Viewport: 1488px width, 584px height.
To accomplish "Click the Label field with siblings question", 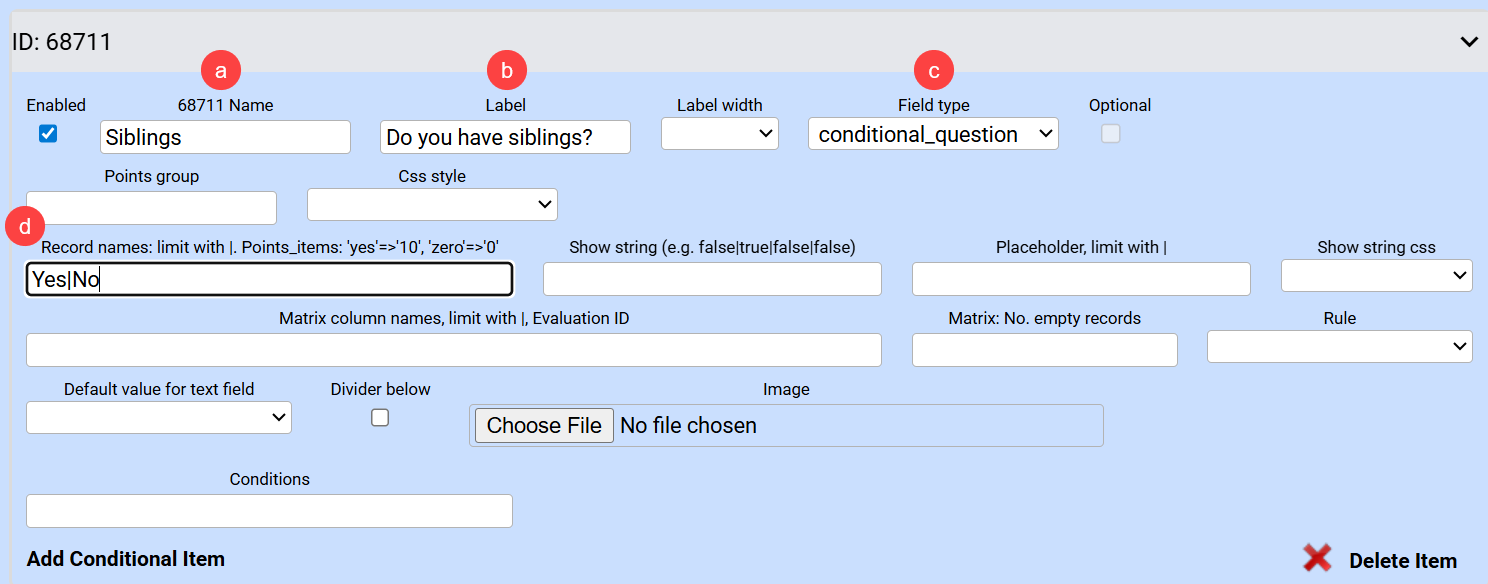I will point(505,137).
